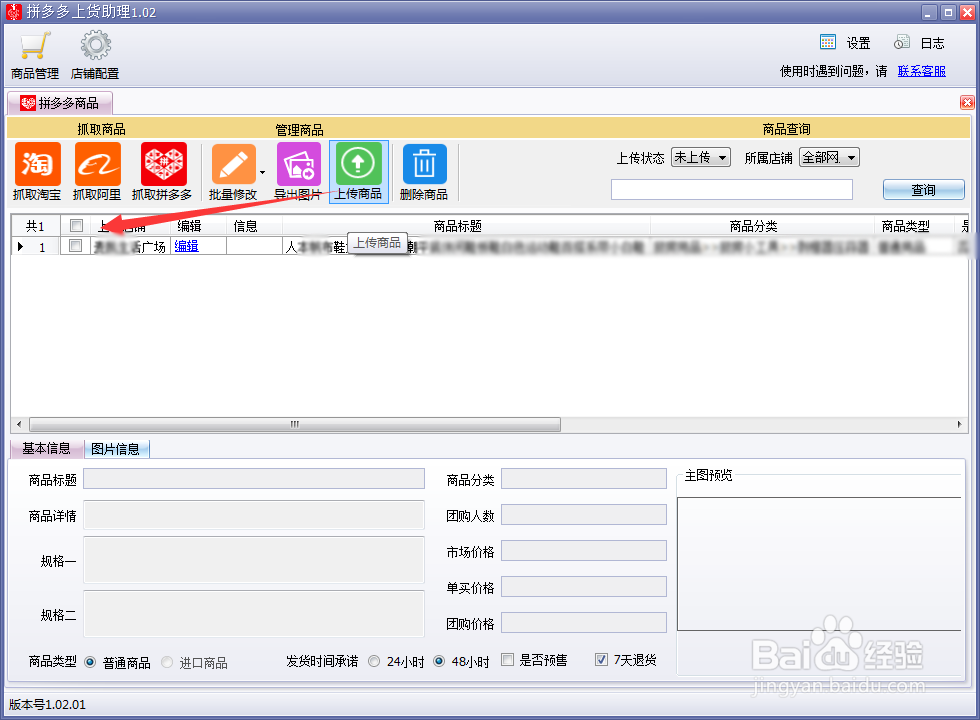Select 进口商品 radio button

pos(167,662)
